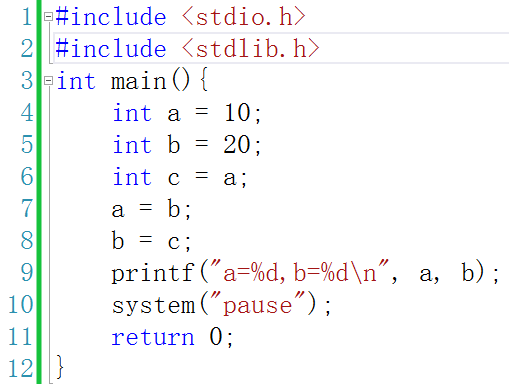Viewport: 509px width, 388px height.
Task: Collapse the #include block at line 1
Action: point(49,16)
